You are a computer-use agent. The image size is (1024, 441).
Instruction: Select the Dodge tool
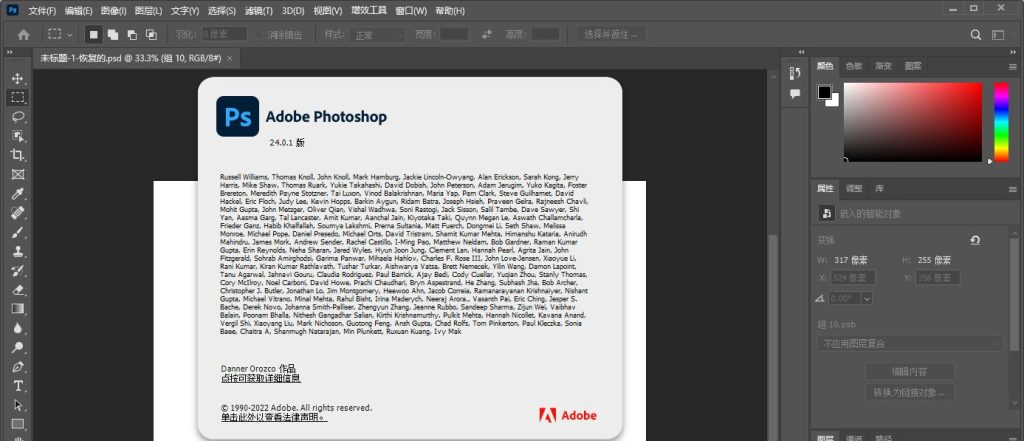[x=18, y=347]
